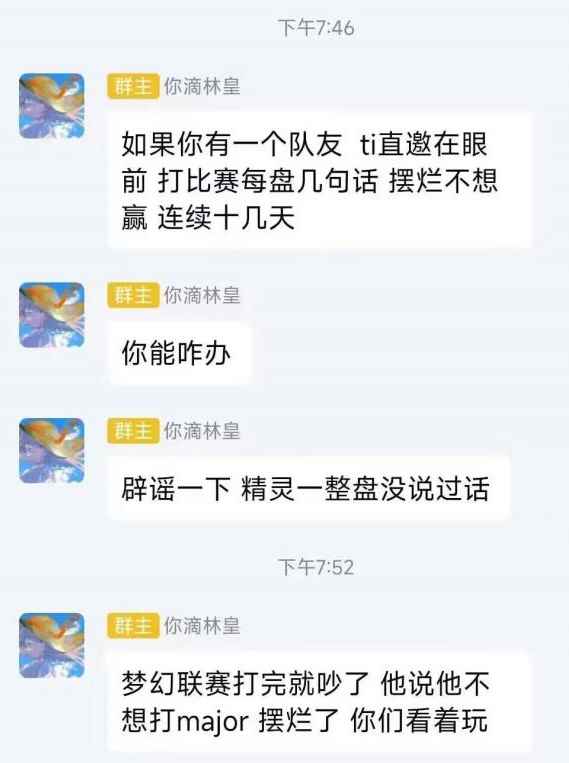The height and width of the screenshot is (763, 569).
Task: Click the word major in the last message
Action: [x=212, y=721]
